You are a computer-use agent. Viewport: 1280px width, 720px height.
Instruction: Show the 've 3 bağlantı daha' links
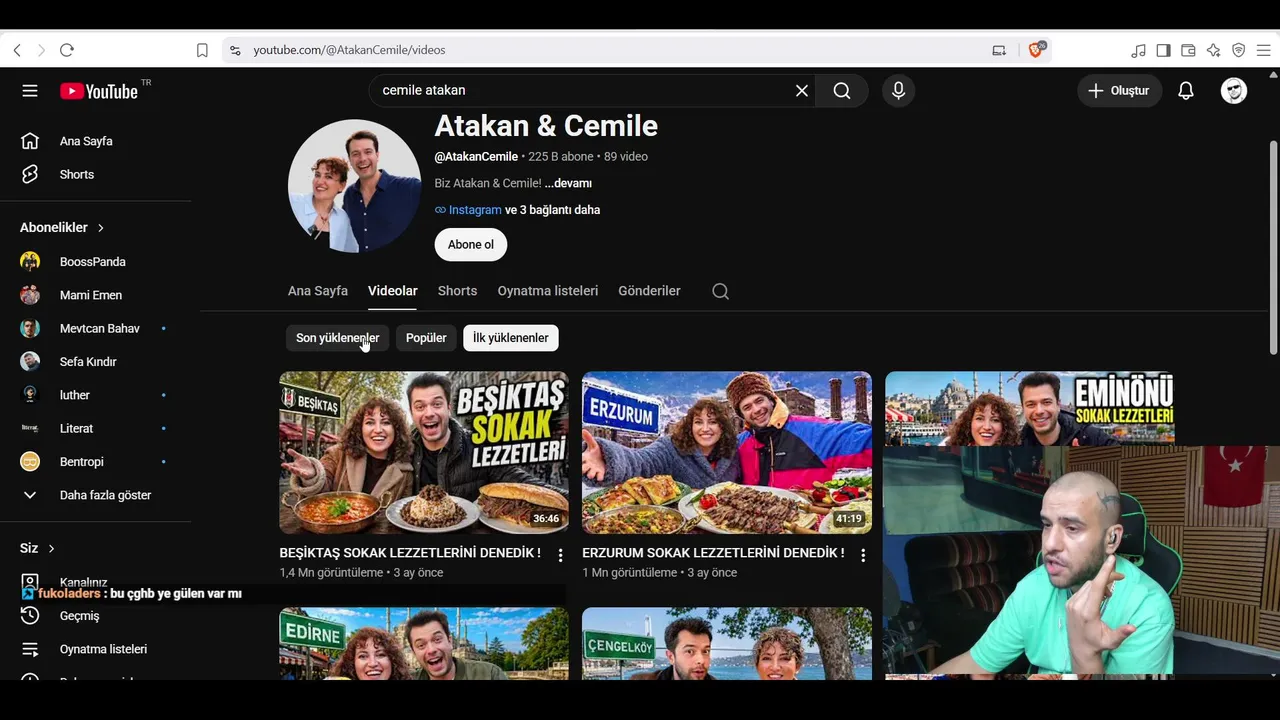pos(553,210)
